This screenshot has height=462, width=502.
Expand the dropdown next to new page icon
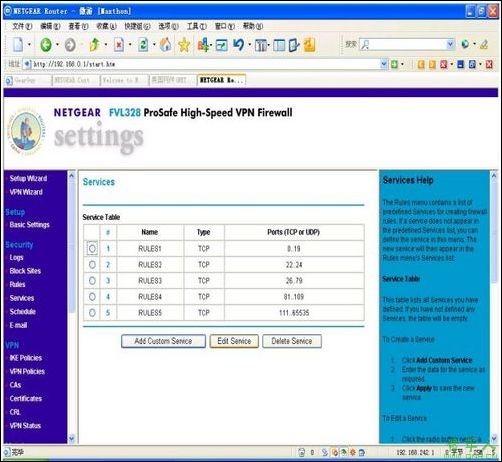coord(29,45)
